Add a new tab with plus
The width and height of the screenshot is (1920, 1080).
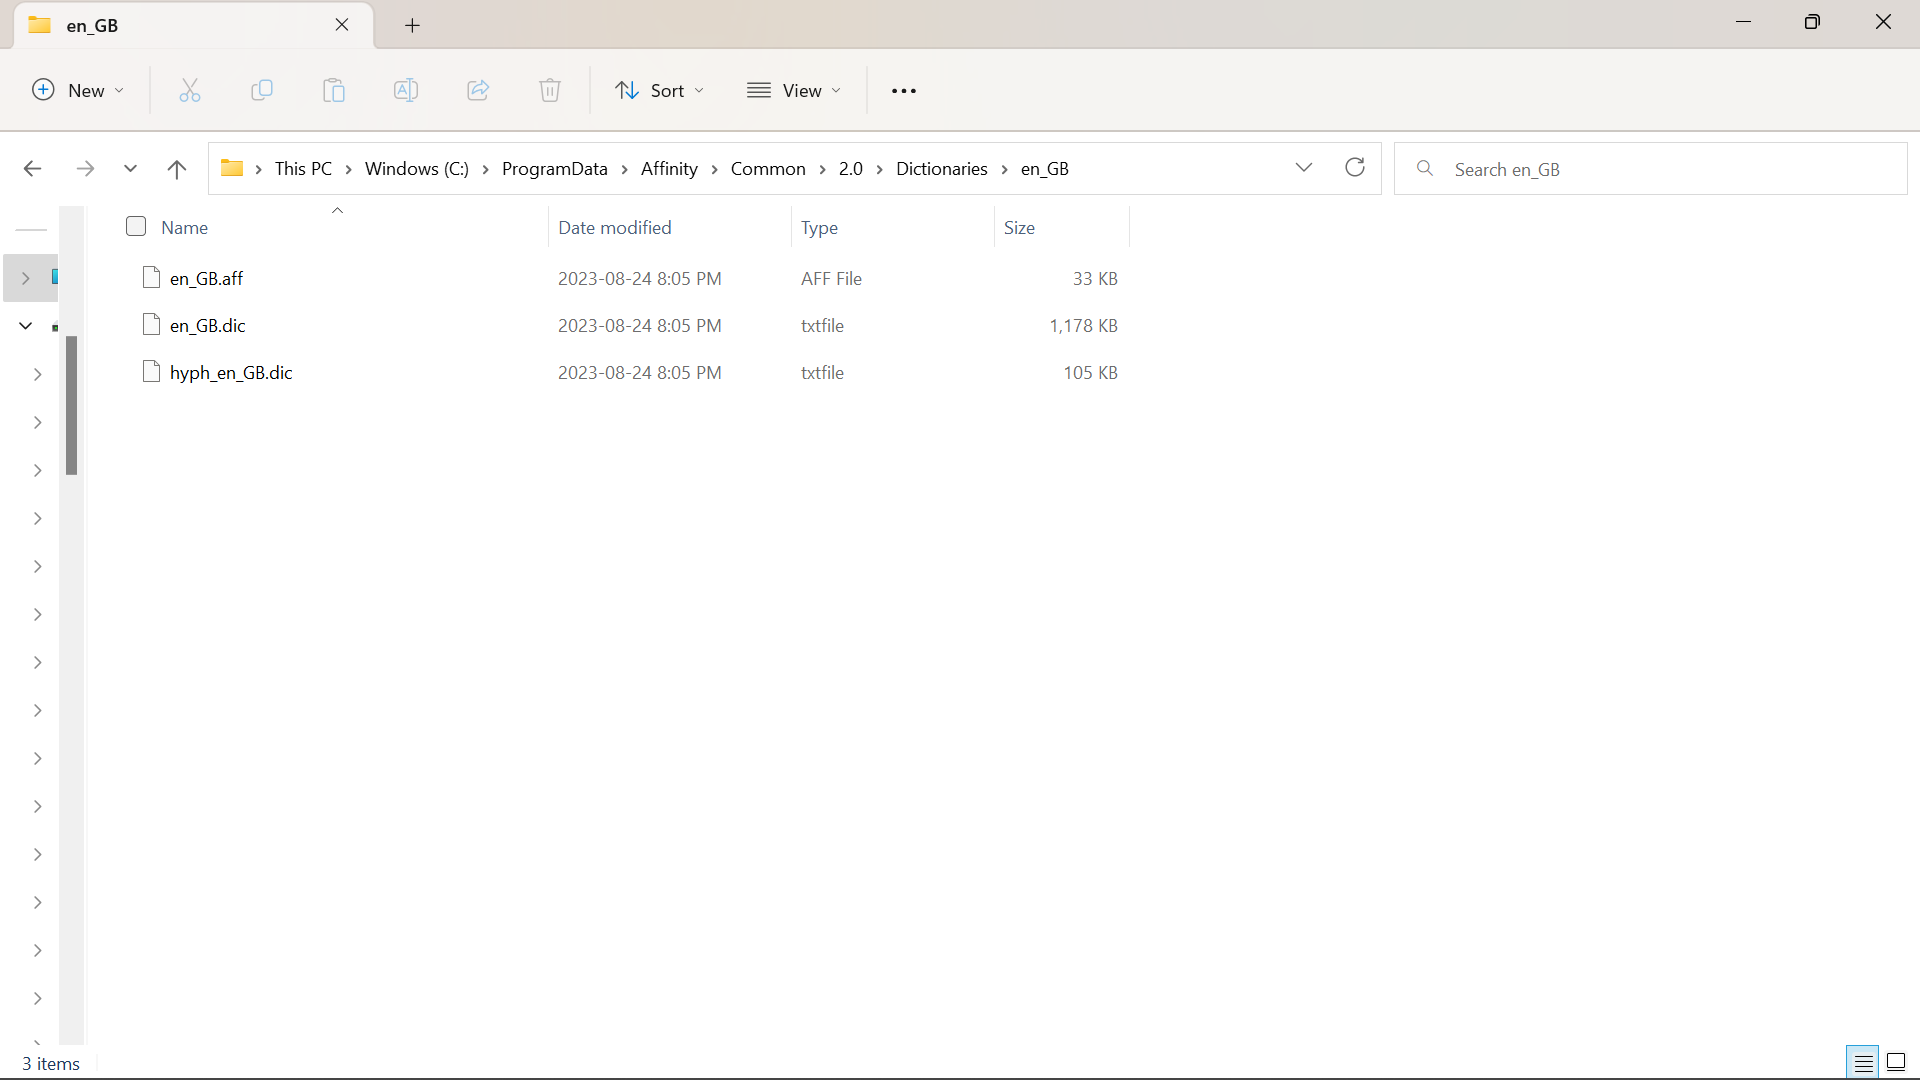click(x=412, y=25)
